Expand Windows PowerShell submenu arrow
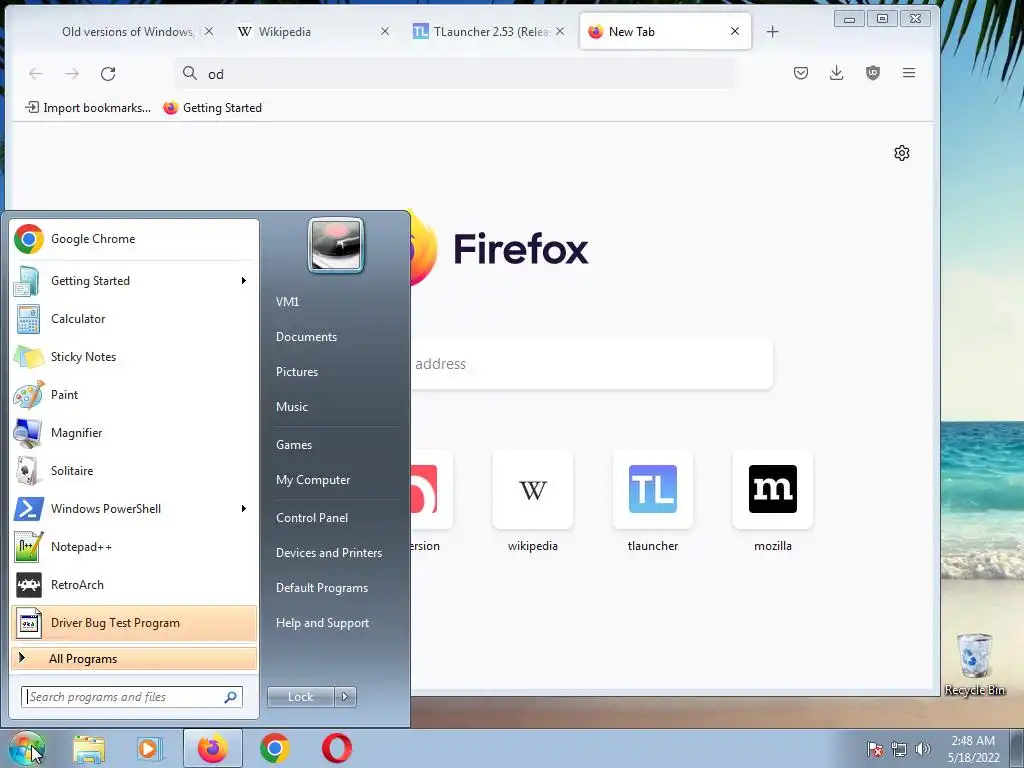 click(x=244, y=509)
